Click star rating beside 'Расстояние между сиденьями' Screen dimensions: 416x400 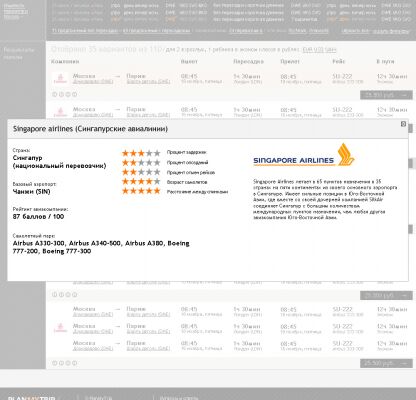141,191
